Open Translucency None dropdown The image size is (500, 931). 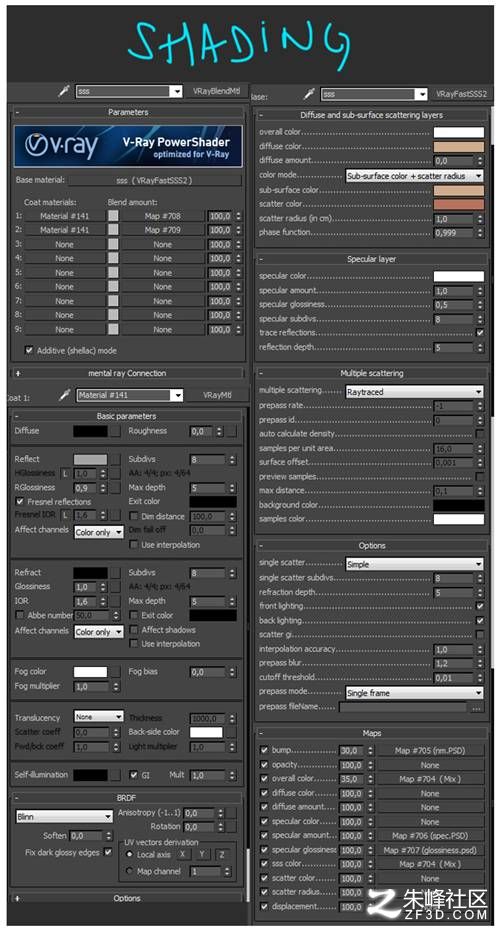pos(99,717)
